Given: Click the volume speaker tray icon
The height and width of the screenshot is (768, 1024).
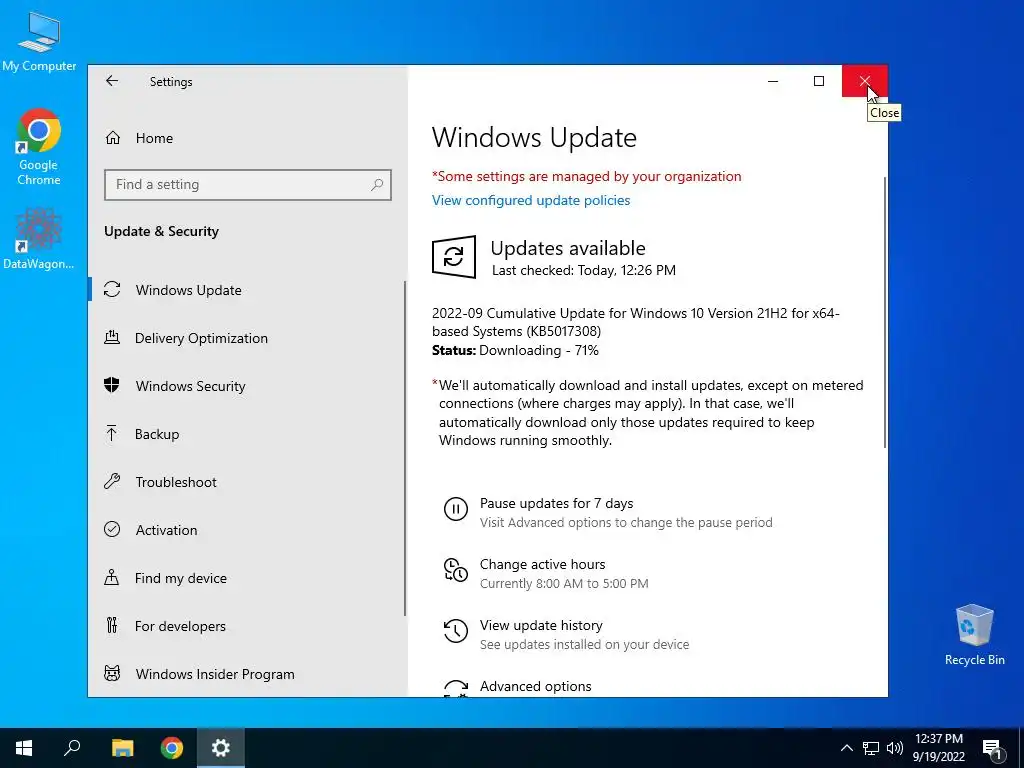Looking at the screenshot, I should (x=895, y=748).
